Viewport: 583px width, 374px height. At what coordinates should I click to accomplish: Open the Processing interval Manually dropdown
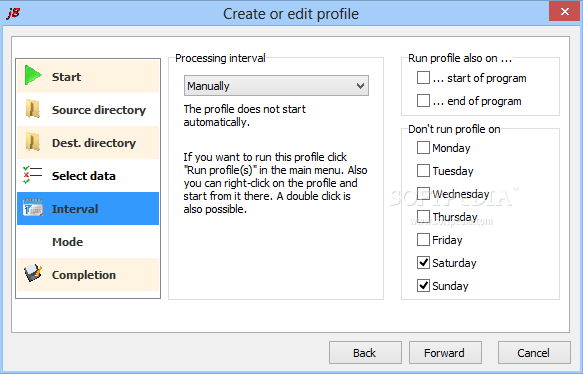[x=276, y=86]
